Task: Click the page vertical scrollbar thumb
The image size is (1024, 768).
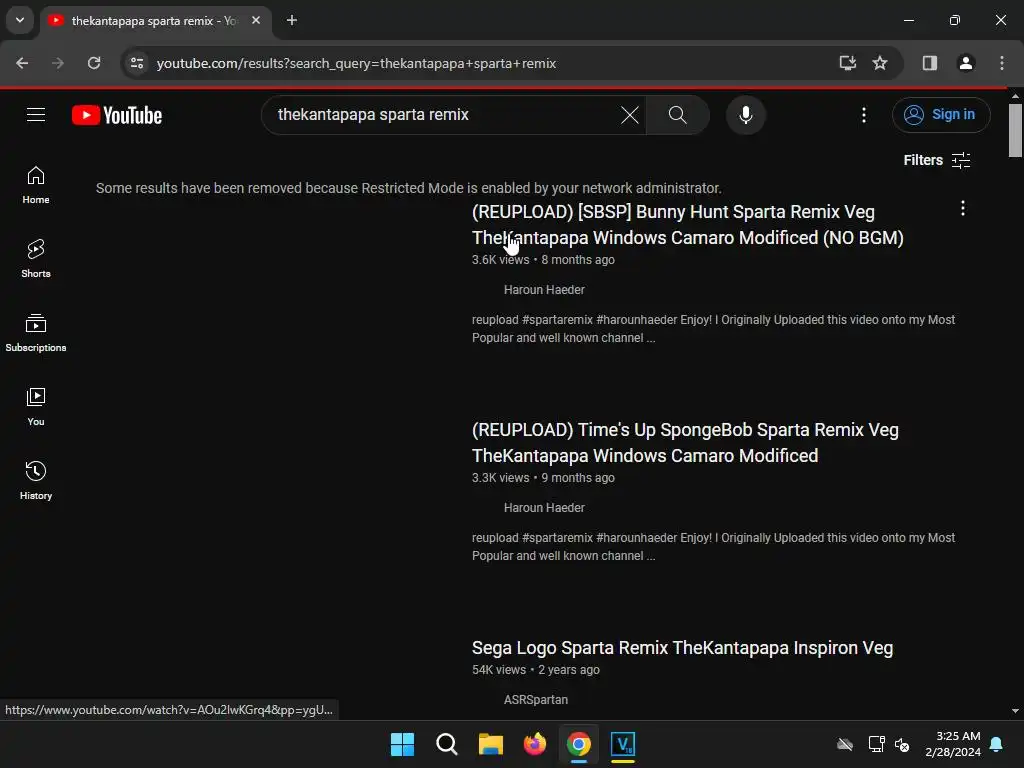Action: click(1015, 130)
